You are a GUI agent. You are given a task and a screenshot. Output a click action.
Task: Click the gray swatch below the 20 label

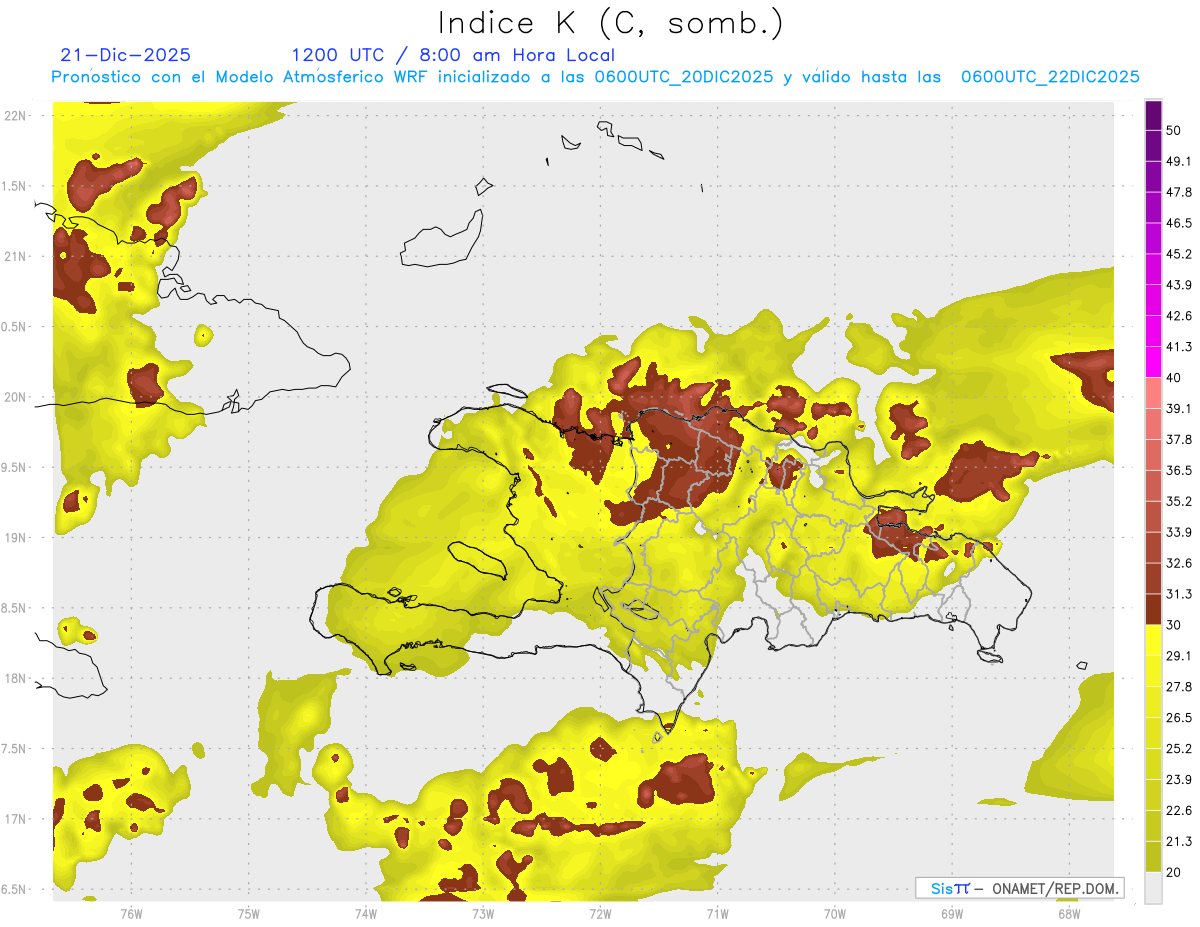tap(1153, 887)
